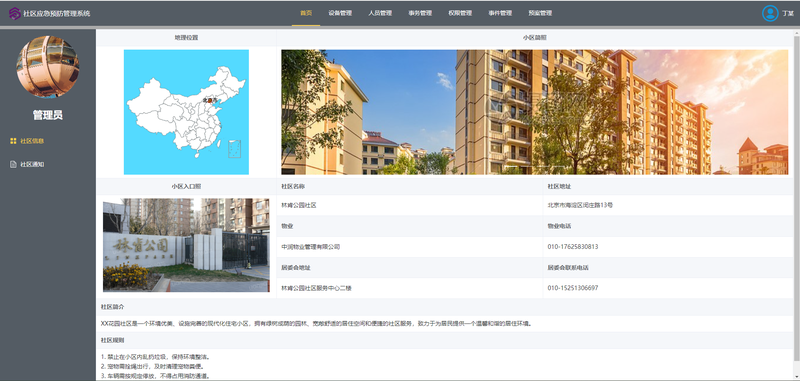Image resolution: width=800 pixels, height=381 pixels.
Task: Click the blue user avatar icon
Action: pyautogui.click(x=770, y=13)
